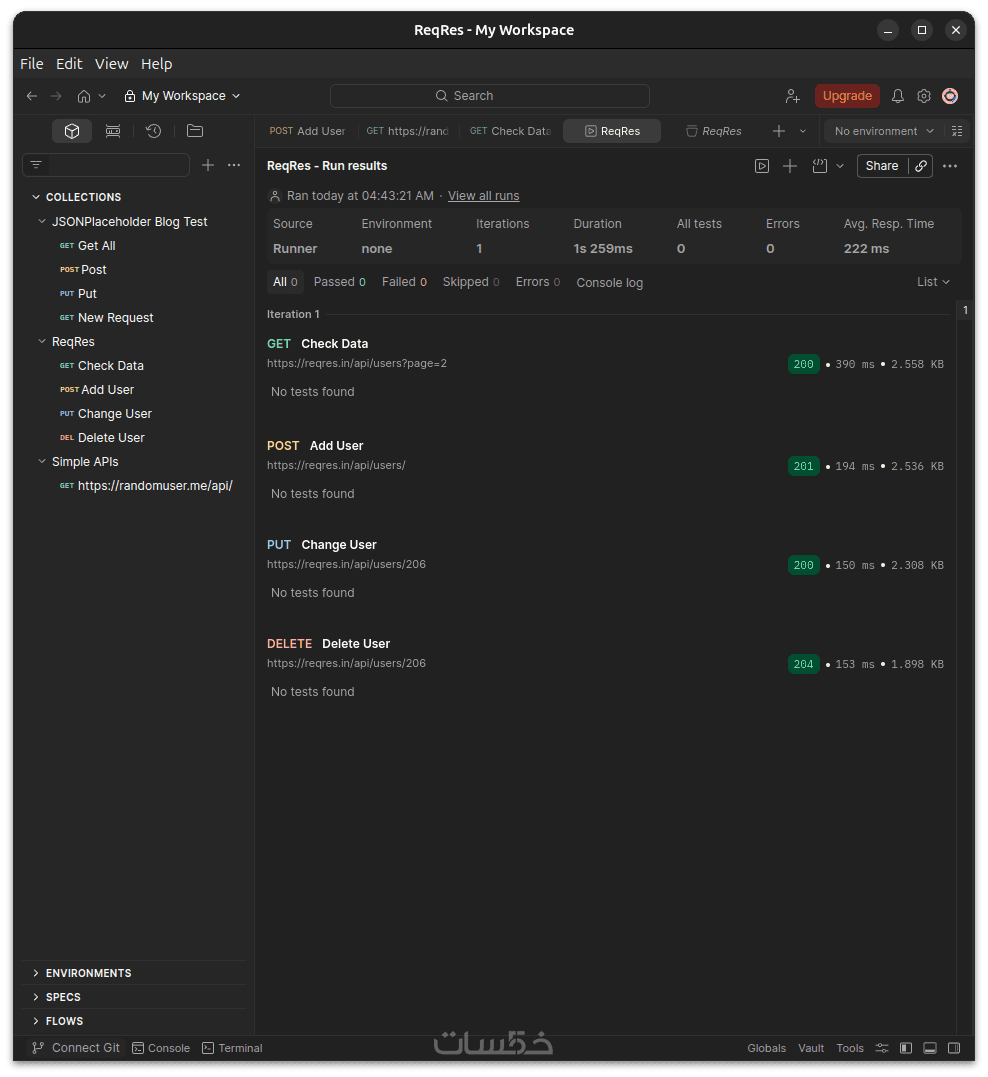Open the View menu
The width and height of the screenshot is (988, 1077).
click(111, 63)
